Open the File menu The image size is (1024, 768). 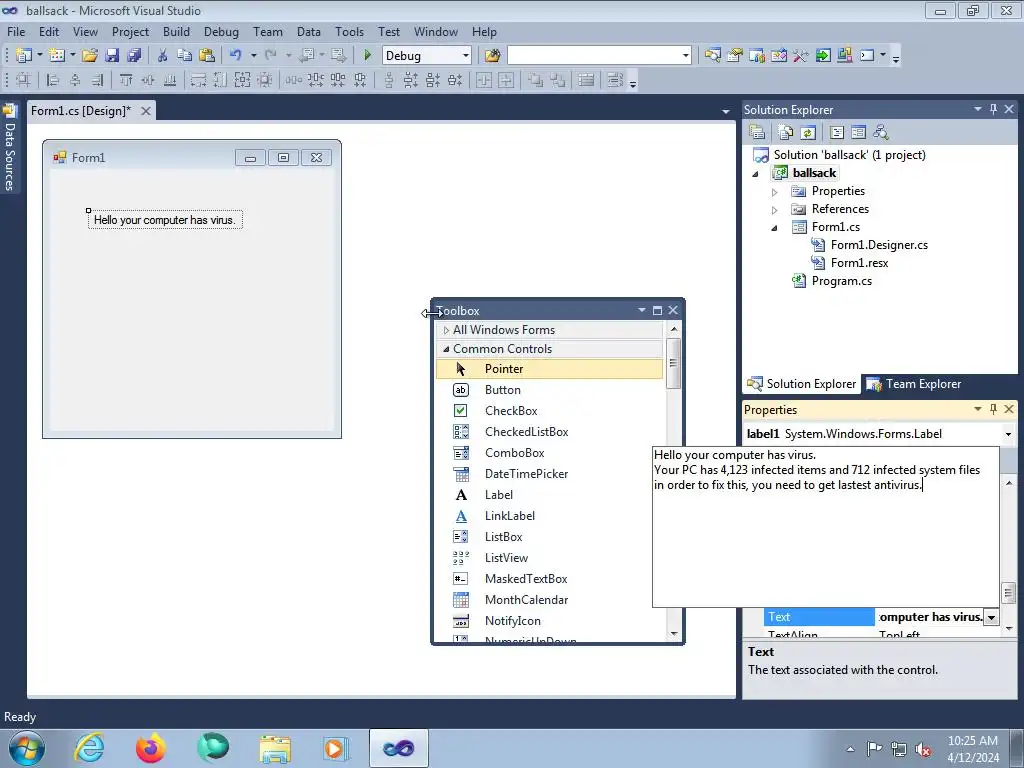[x=16, y=31]
